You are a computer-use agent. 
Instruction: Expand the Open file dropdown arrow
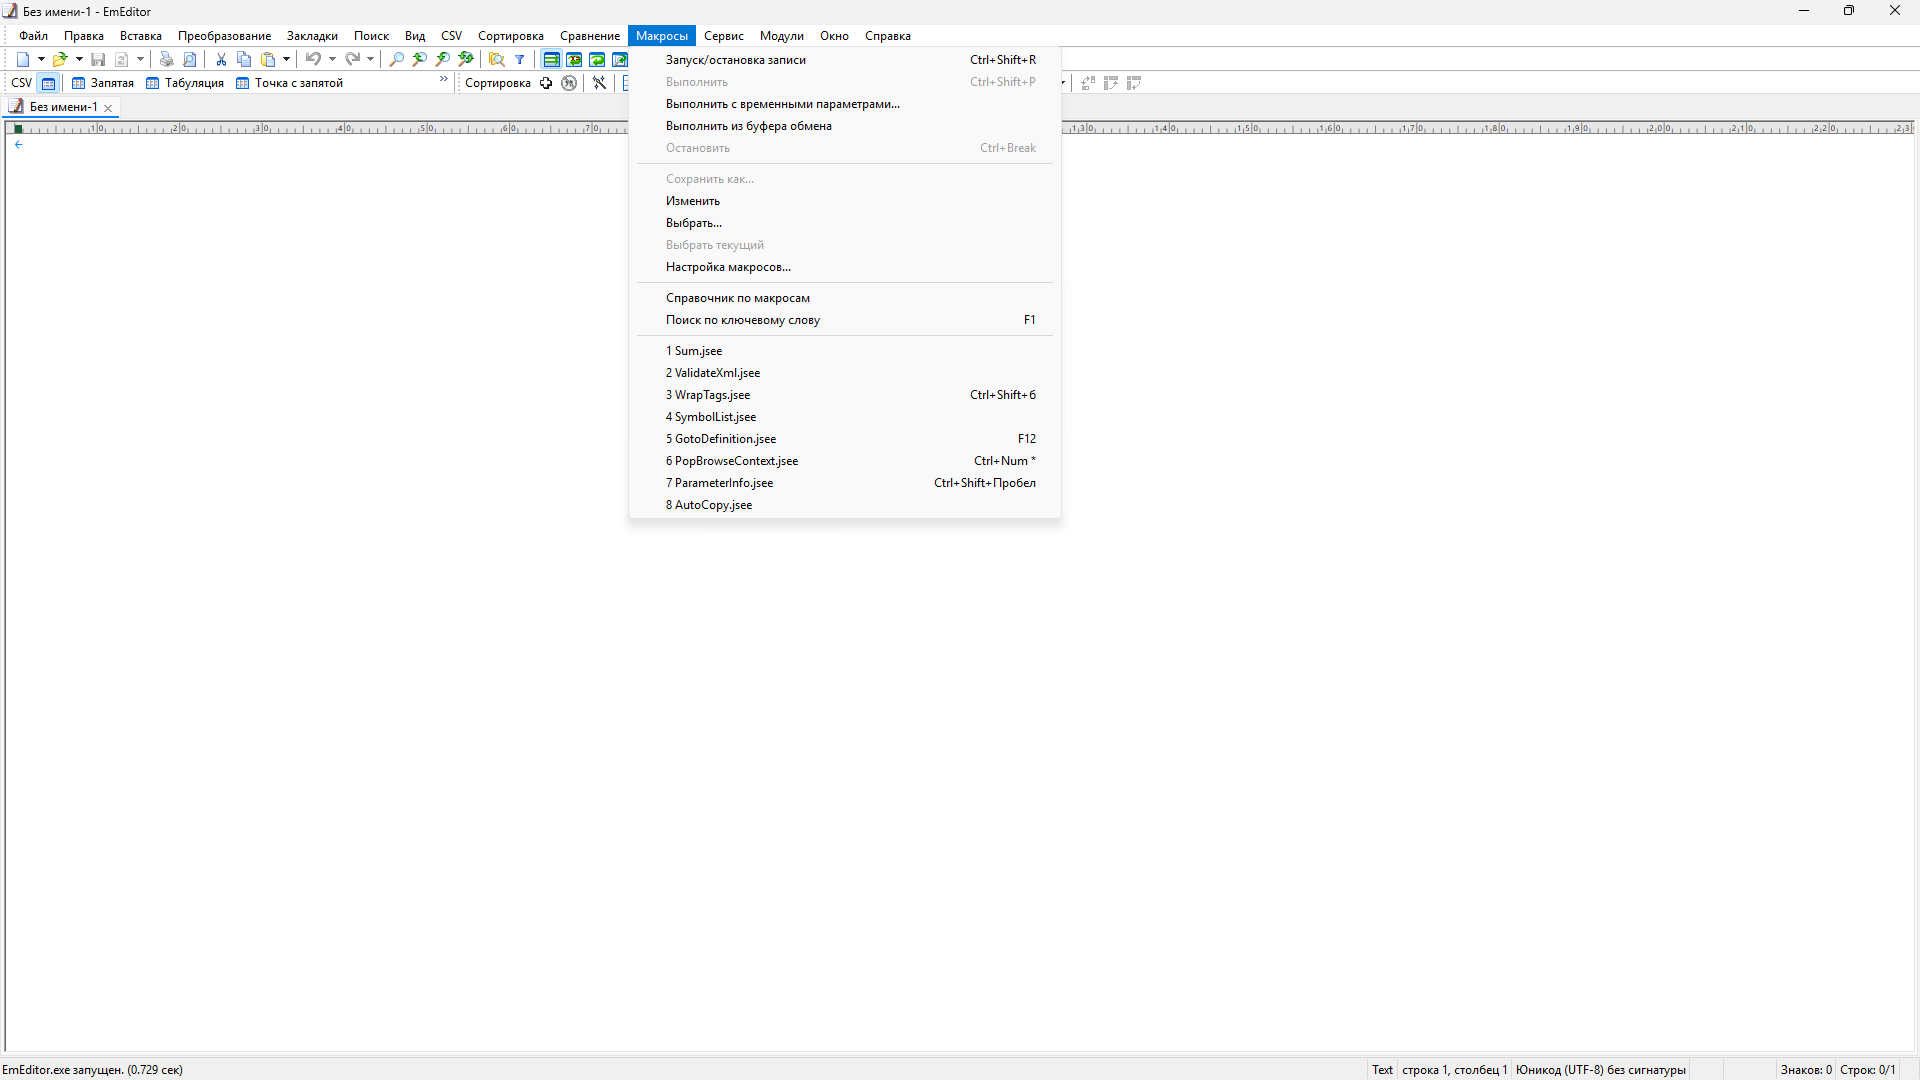[x=79, y=60]
